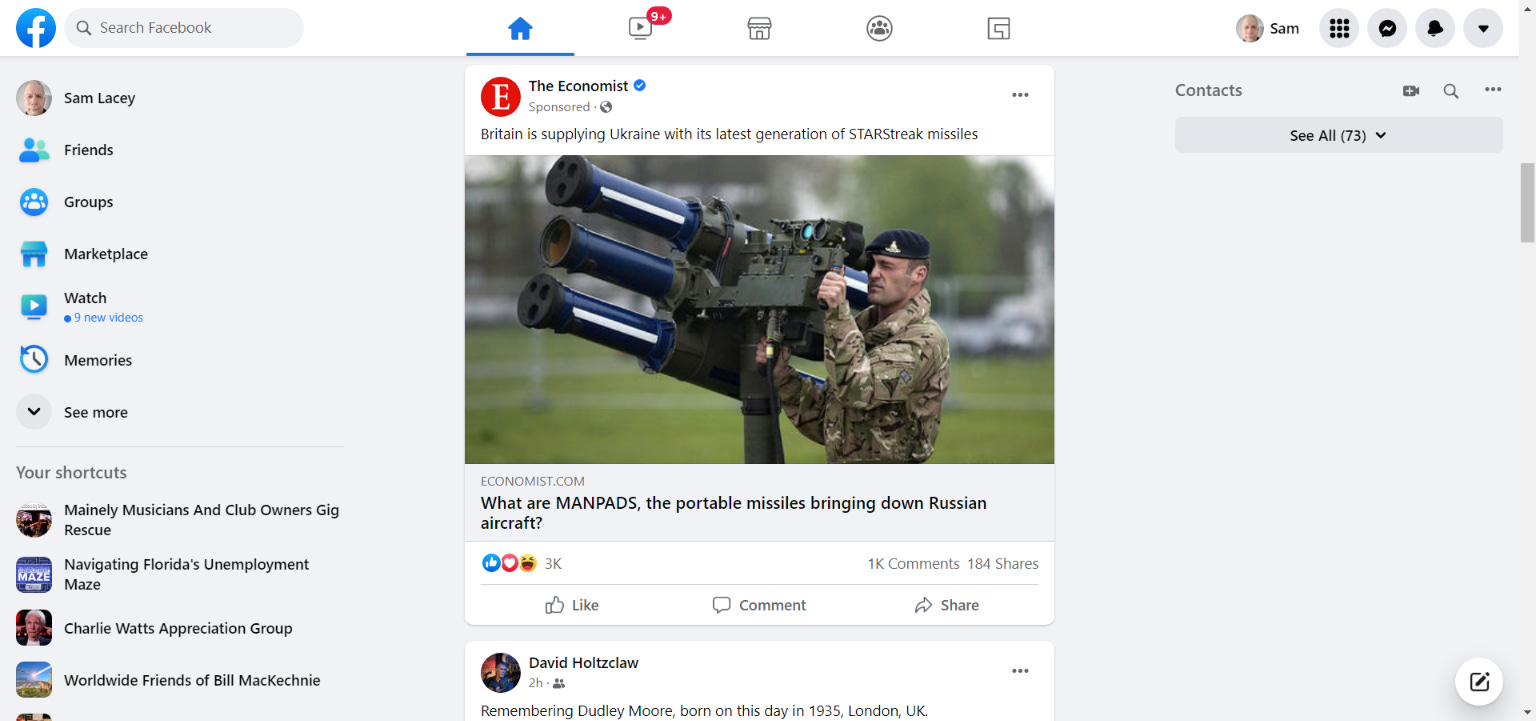This screenshot has width=1536, height=721.
Task: Click the Facebook logo
Action: coord(36,28)
